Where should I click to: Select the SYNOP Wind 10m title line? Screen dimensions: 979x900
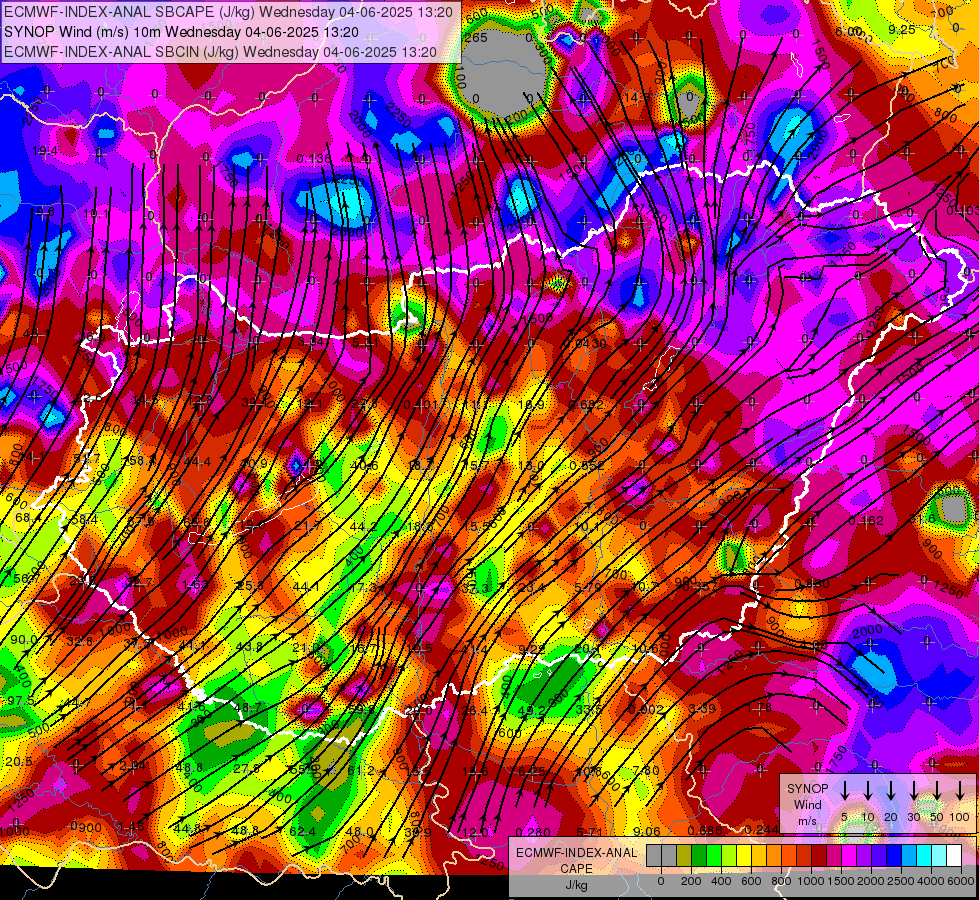point(181,32)
